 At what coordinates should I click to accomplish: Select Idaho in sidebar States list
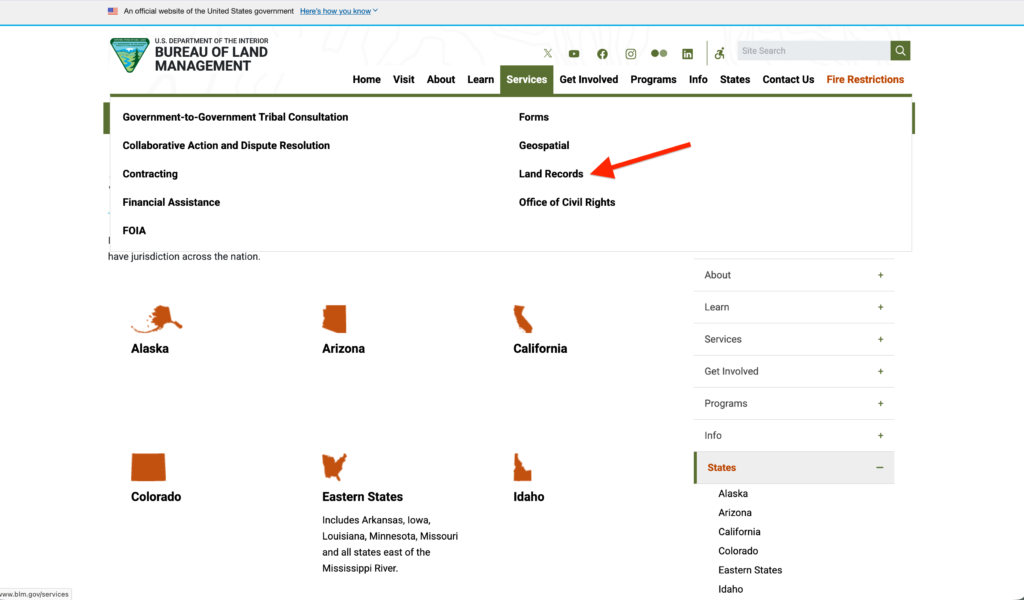click(730, 588)
